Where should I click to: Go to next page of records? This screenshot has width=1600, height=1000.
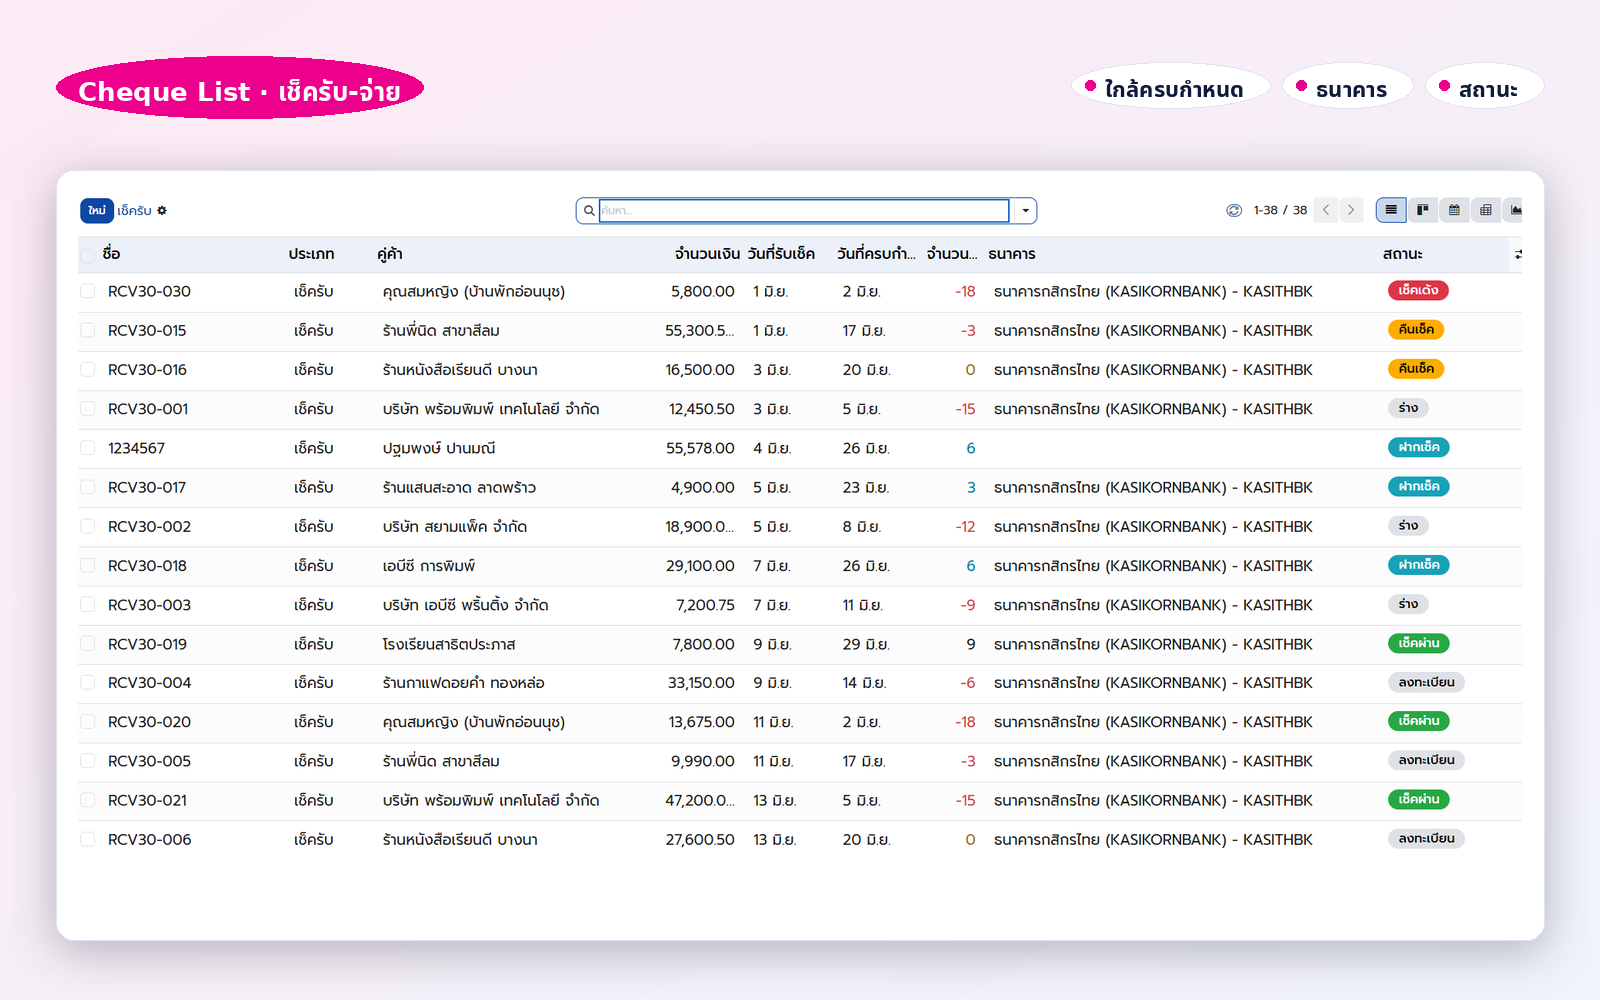pos(1351,210)
